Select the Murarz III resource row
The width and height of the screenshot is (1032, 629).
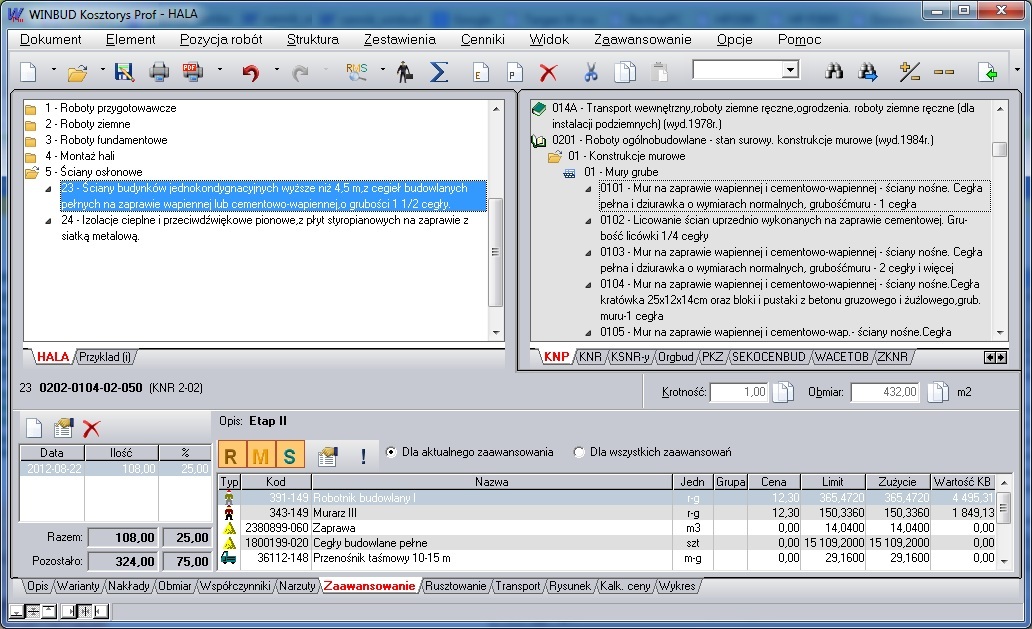[x=606, y=513]
